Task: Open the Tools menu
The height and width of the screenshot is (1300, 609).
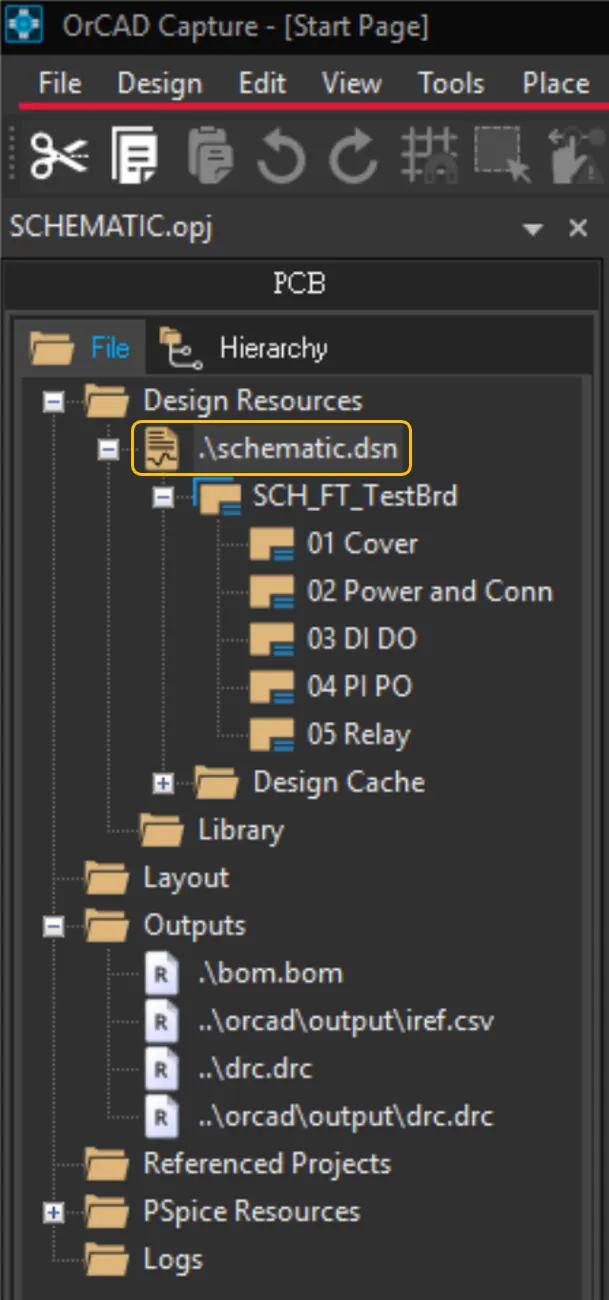Action: coord(451,83)
